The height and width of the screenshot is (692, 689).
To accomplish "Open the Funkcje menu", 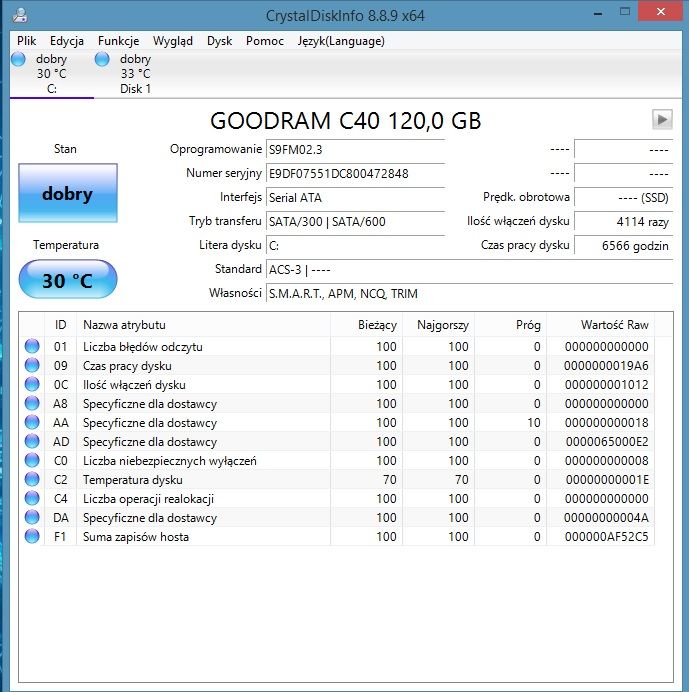I will [118, 41].
